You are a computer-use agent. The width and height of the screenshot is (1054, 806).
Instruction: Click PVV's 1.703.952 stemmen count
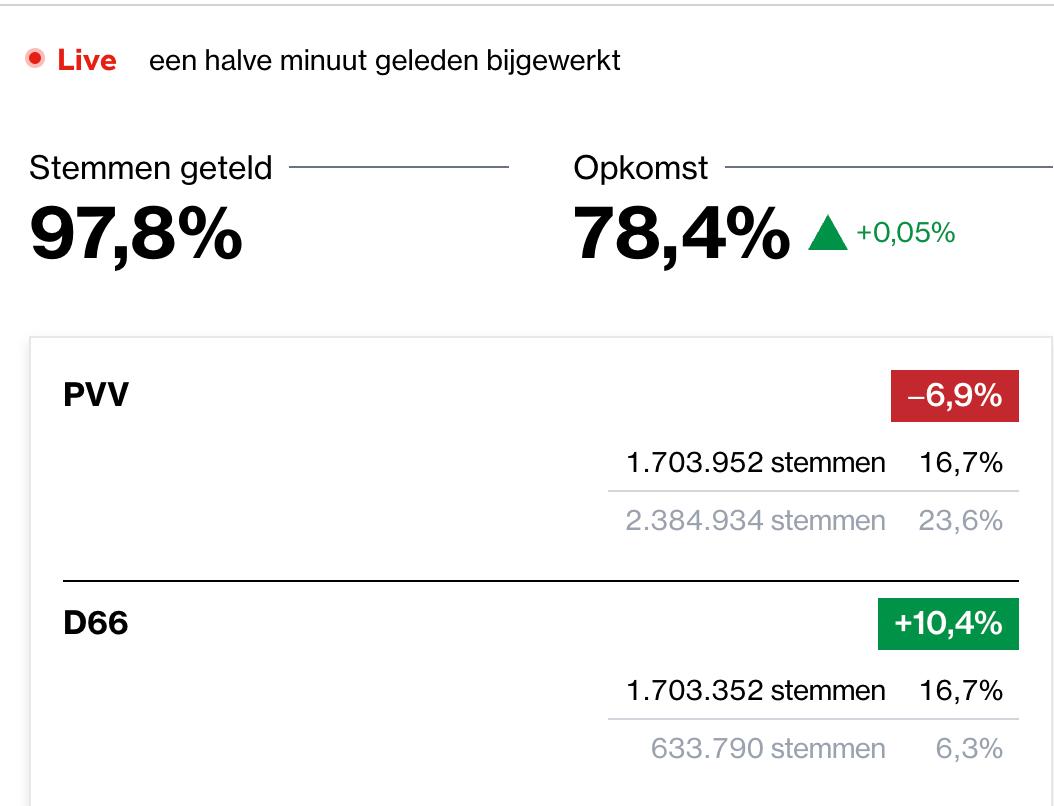(755, 462)
